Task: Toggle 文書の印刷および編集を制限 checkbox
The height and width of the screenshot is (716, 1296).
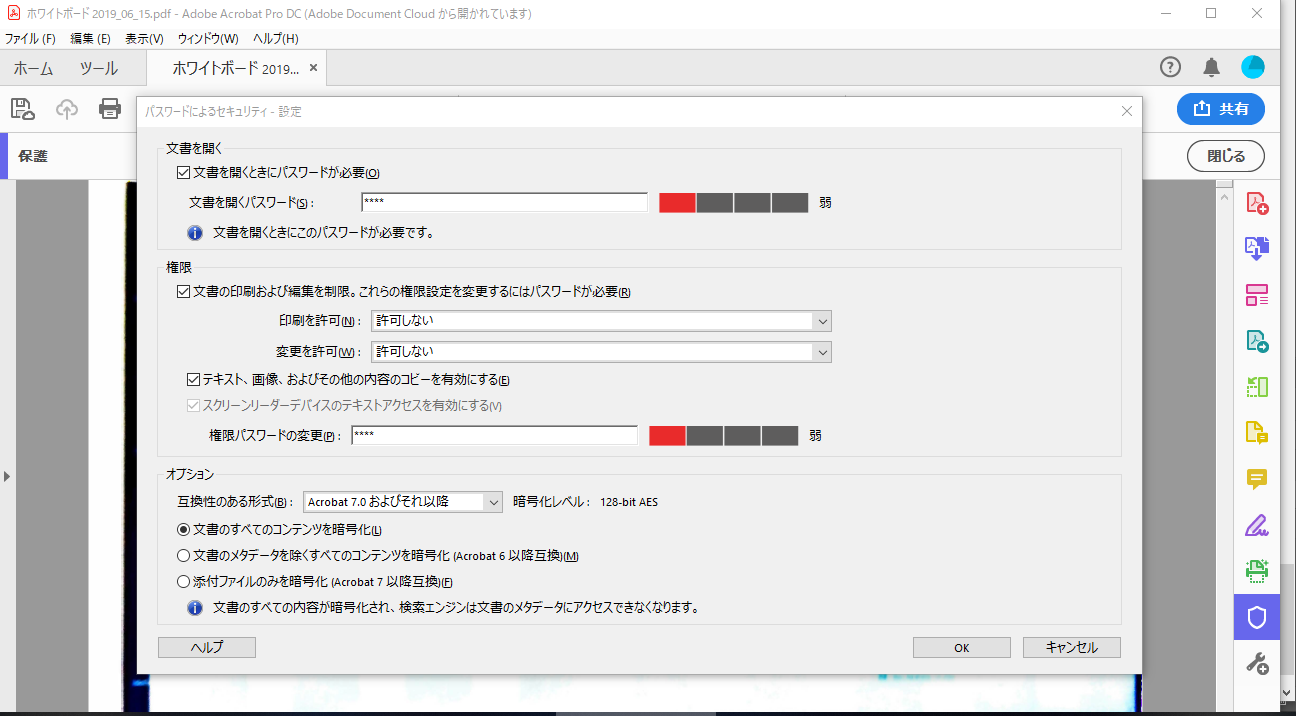Action: [x=183, y=292]
